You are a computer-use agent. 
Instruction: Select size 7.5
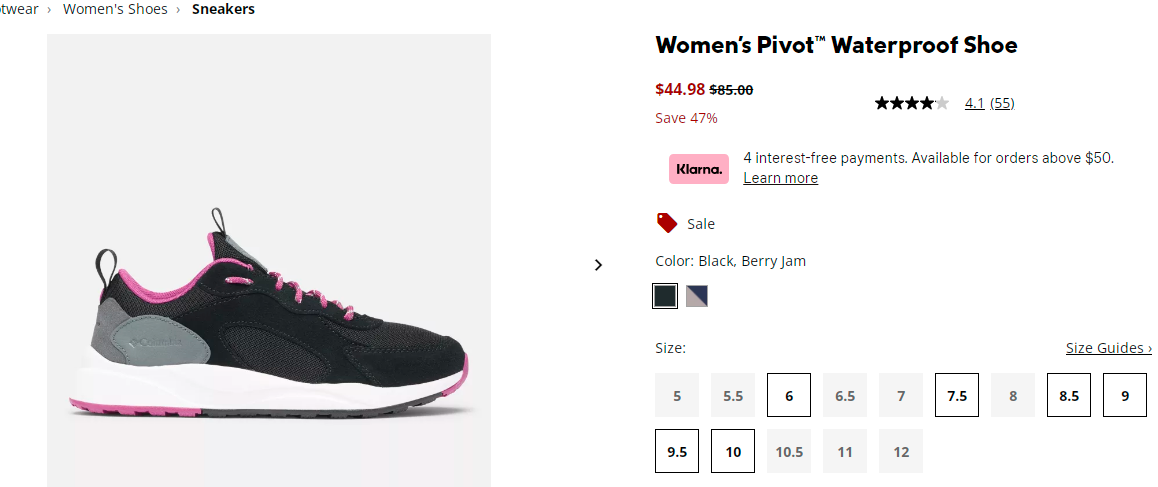tap(957, 395)
